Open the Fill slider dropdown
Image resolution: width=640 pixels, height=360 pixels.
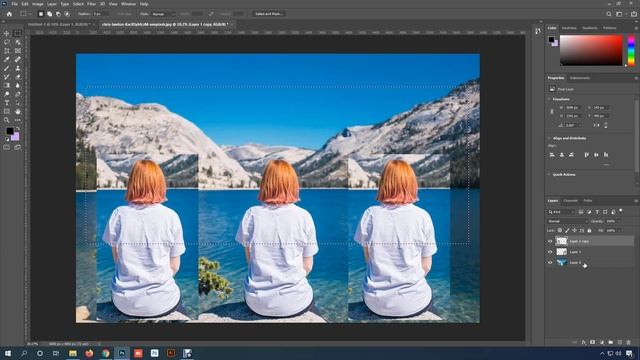620,231
